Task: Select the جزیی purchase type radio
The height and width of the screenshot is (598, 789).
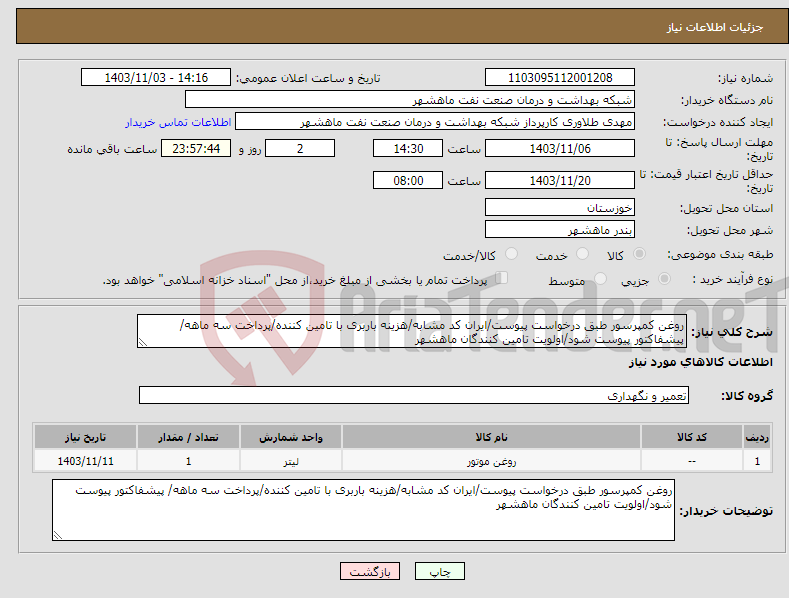Action: (x=664, y=279)
